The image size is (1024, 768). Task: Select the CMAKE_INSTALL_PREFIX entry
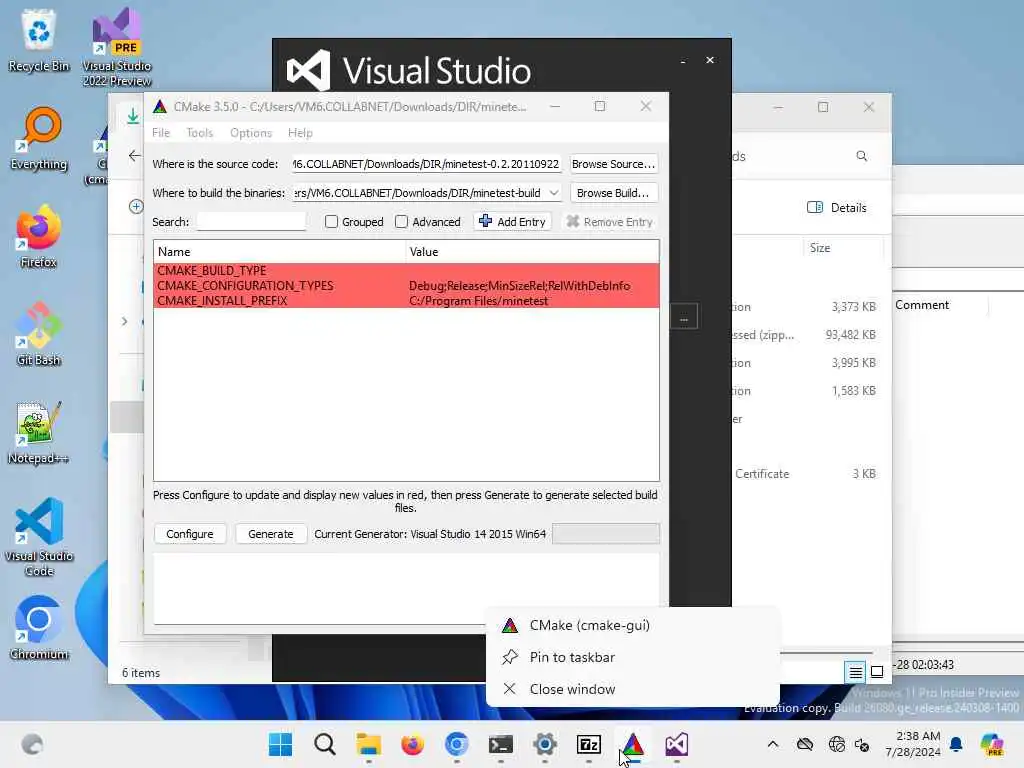coord(406,300)
